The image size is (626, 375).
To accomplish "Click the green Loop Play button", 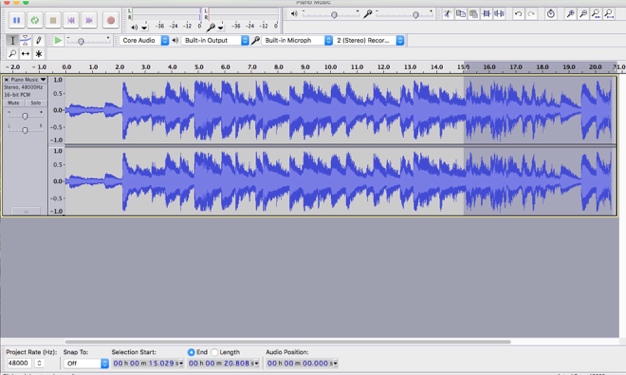I will point(35,20).
